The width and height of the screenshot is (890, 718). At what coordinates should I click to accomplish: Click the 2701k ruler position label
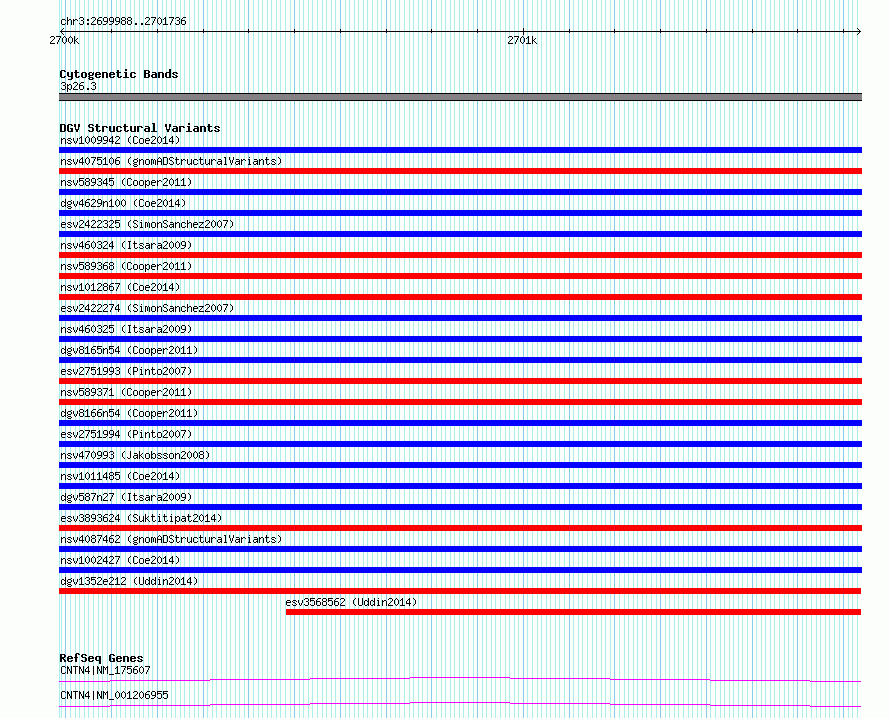tap(522, 40)
